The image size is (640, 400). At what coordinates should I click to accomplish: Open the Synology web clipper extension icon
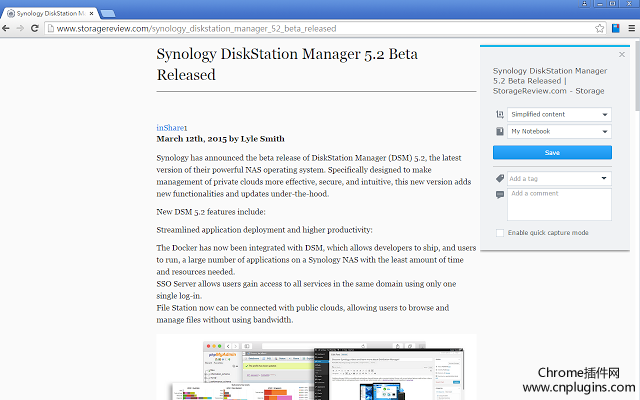(616, 28)
